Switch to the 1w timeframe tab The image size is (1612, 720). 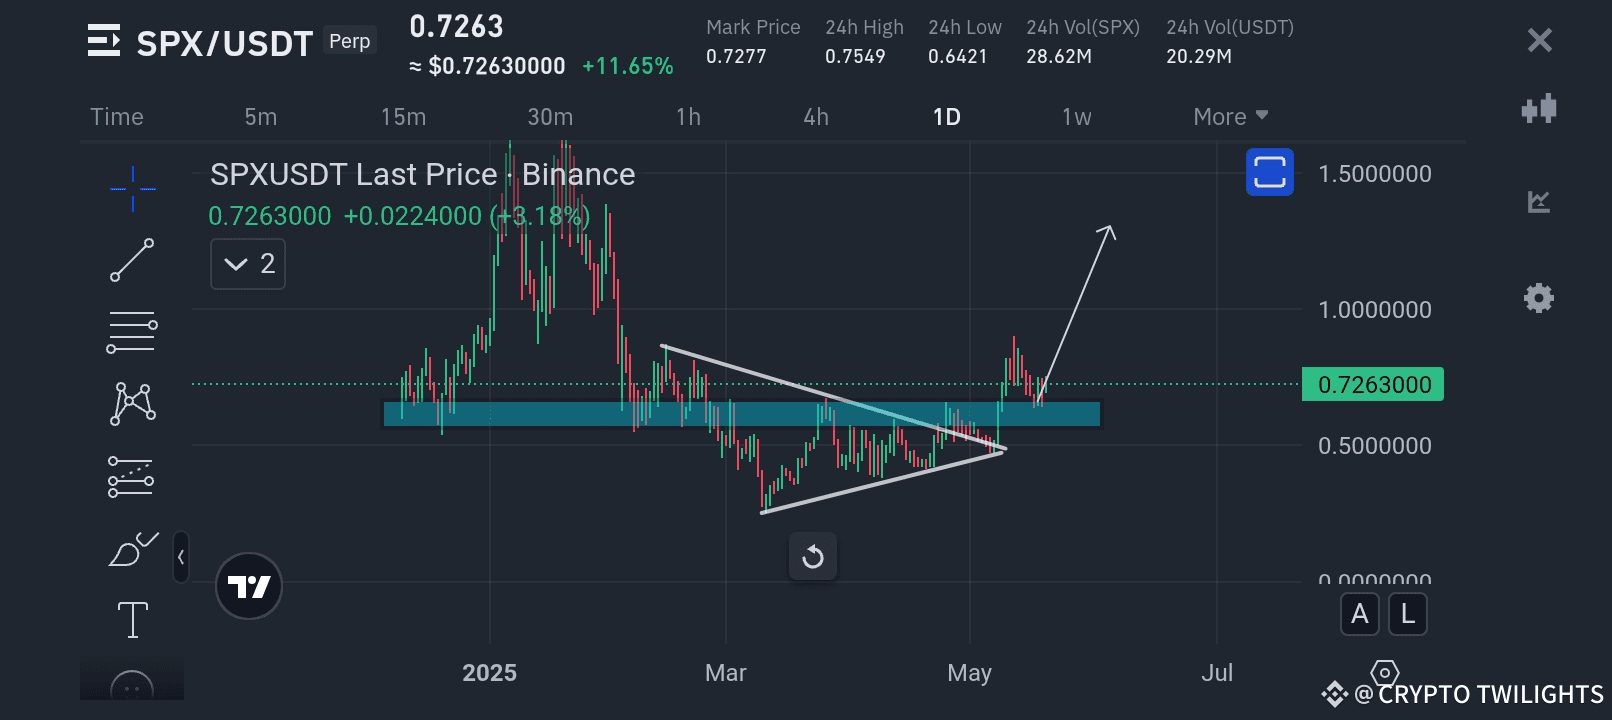(1077, 117)
